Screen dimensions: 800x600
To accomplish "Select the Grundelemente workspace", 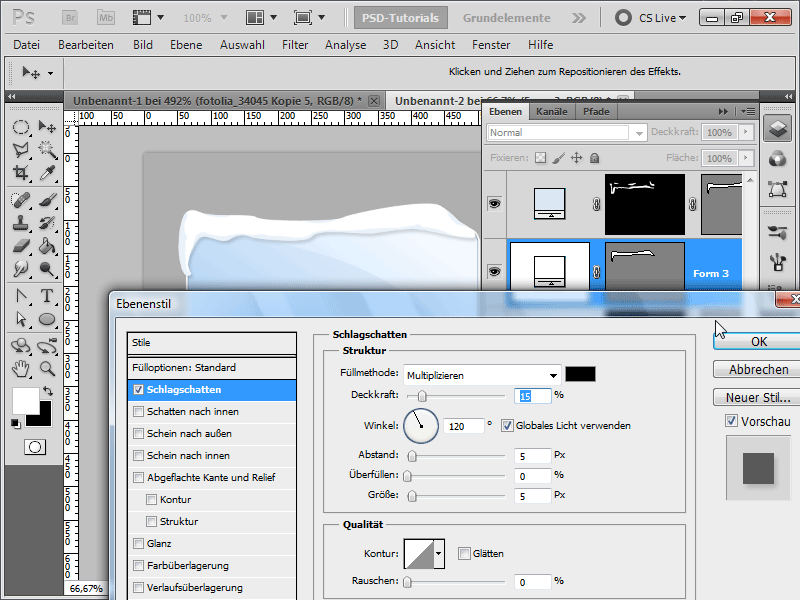I will [507, 18].
